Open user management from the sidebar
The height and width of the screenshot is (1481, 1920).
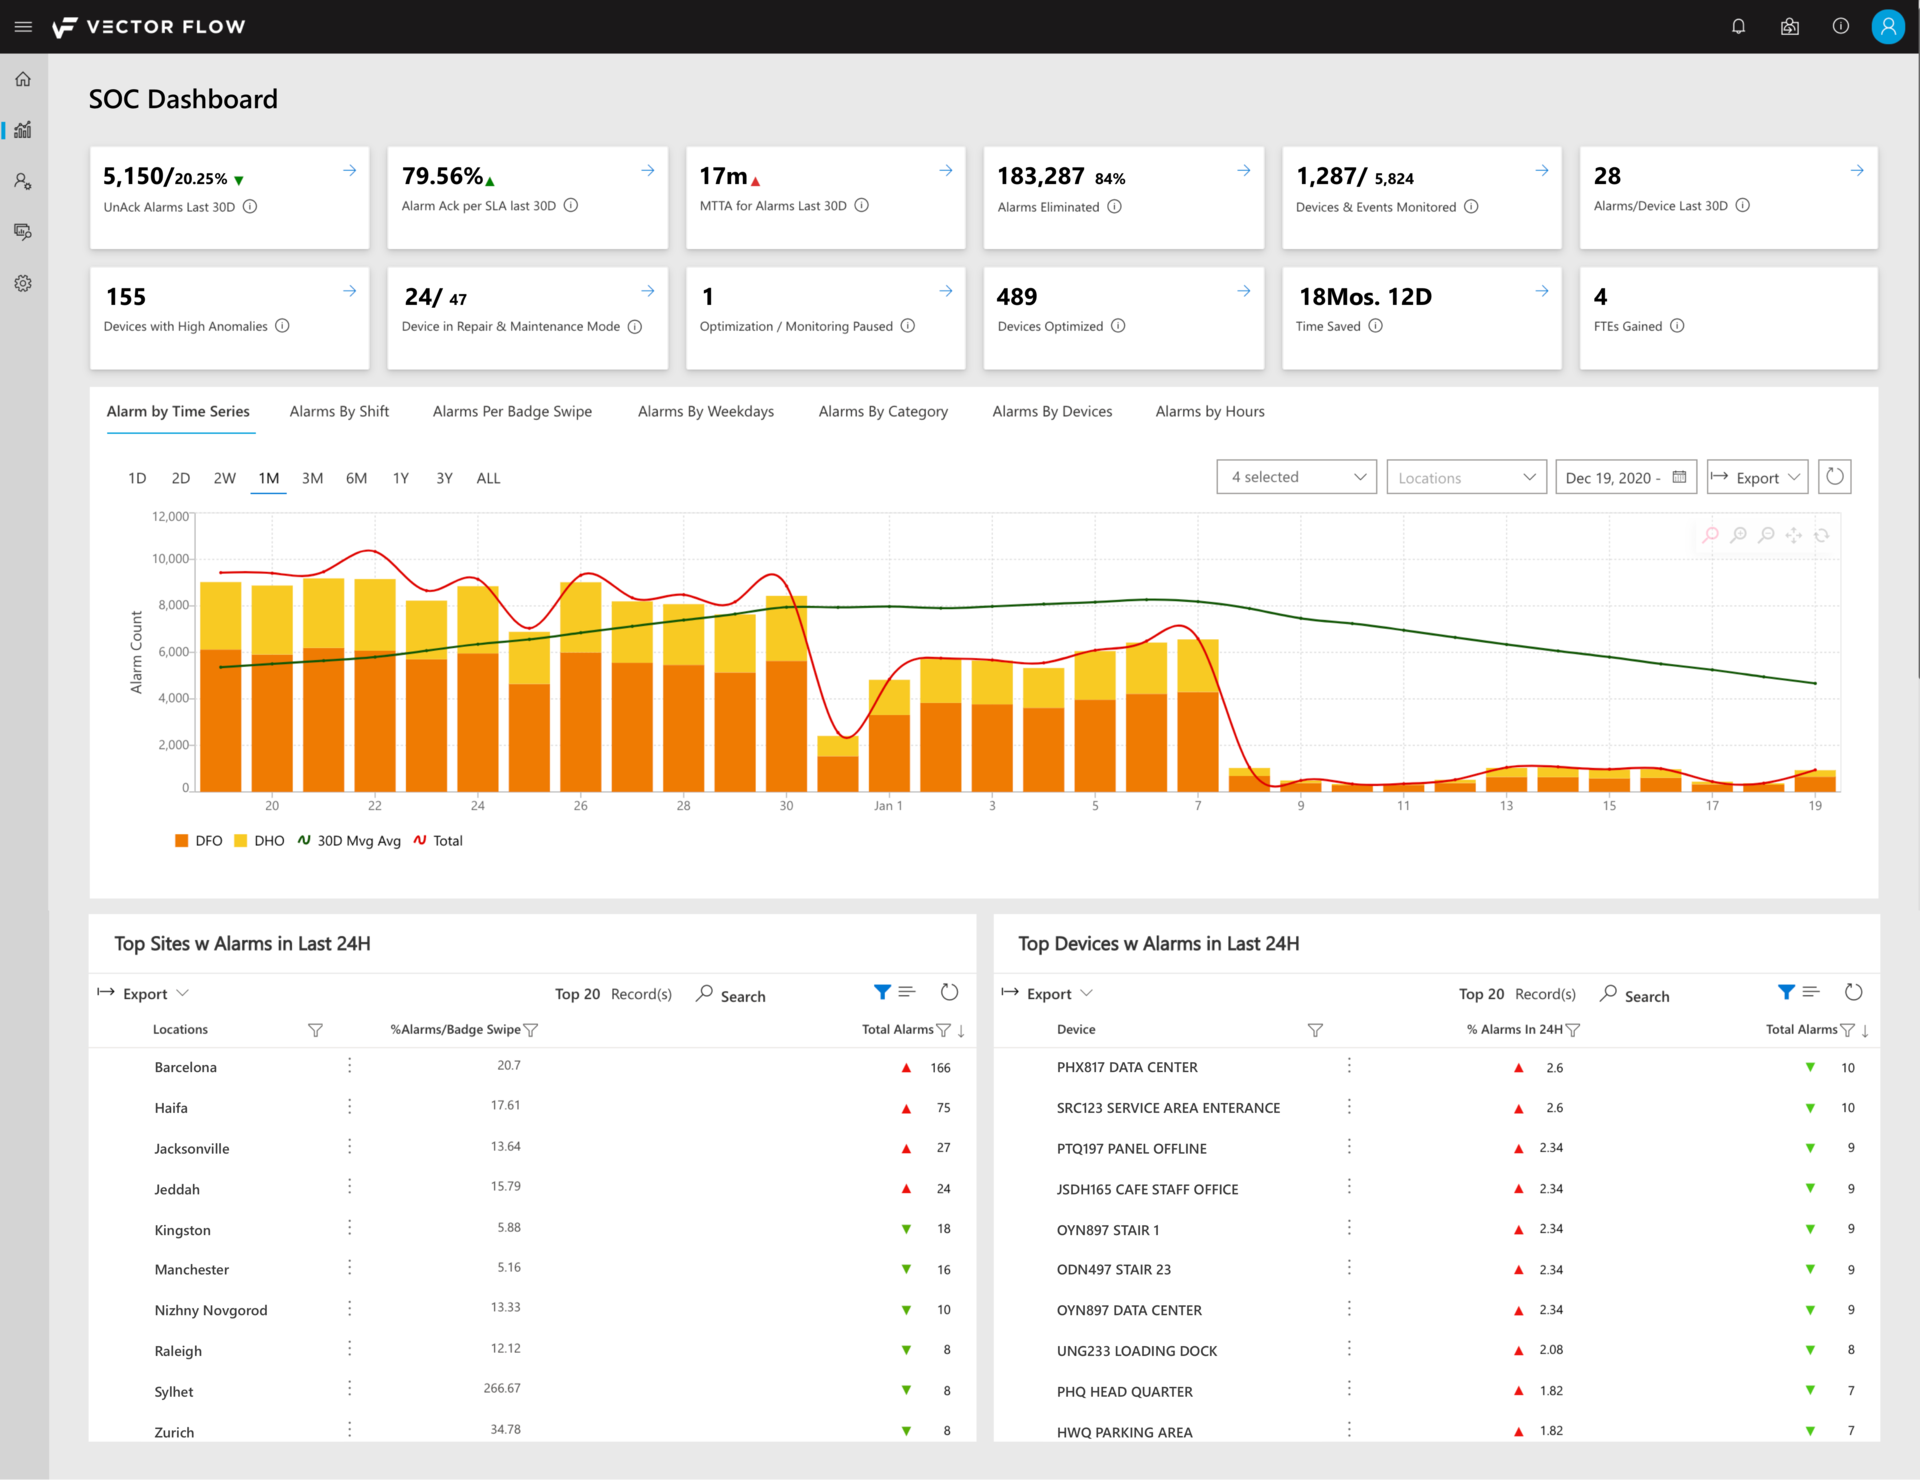click(23, 181)
